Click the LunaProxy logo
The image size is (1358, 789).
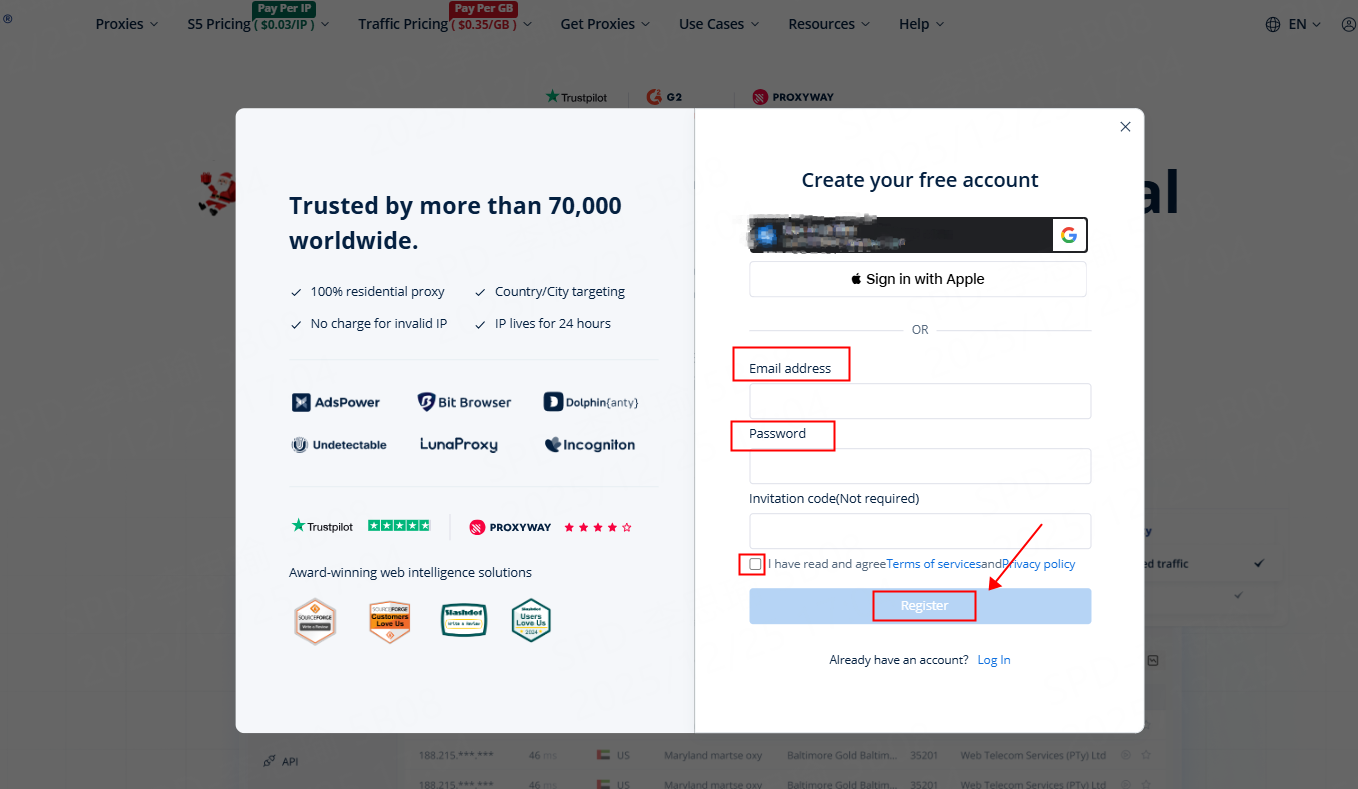click(x=458, y=445)
